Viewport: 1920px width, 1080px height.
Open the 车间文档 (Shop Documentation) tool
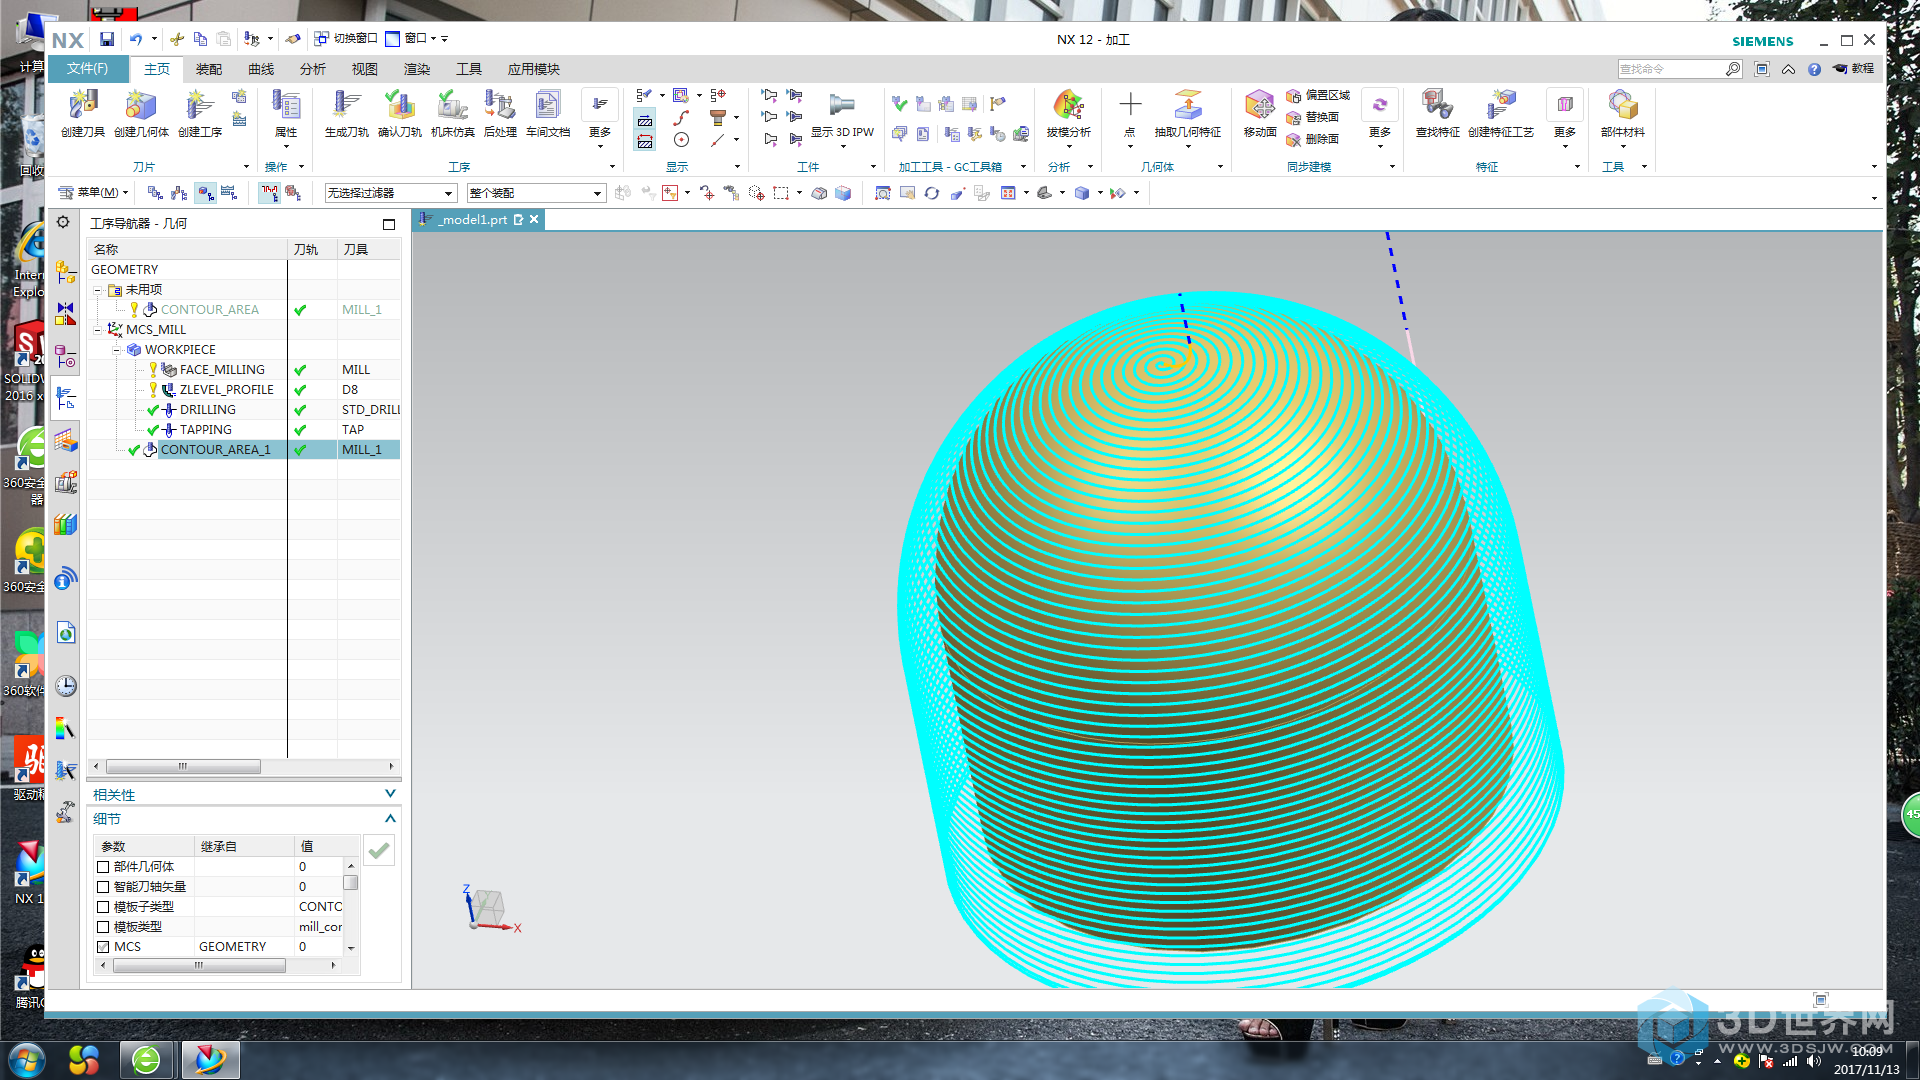tap(548, 113)
